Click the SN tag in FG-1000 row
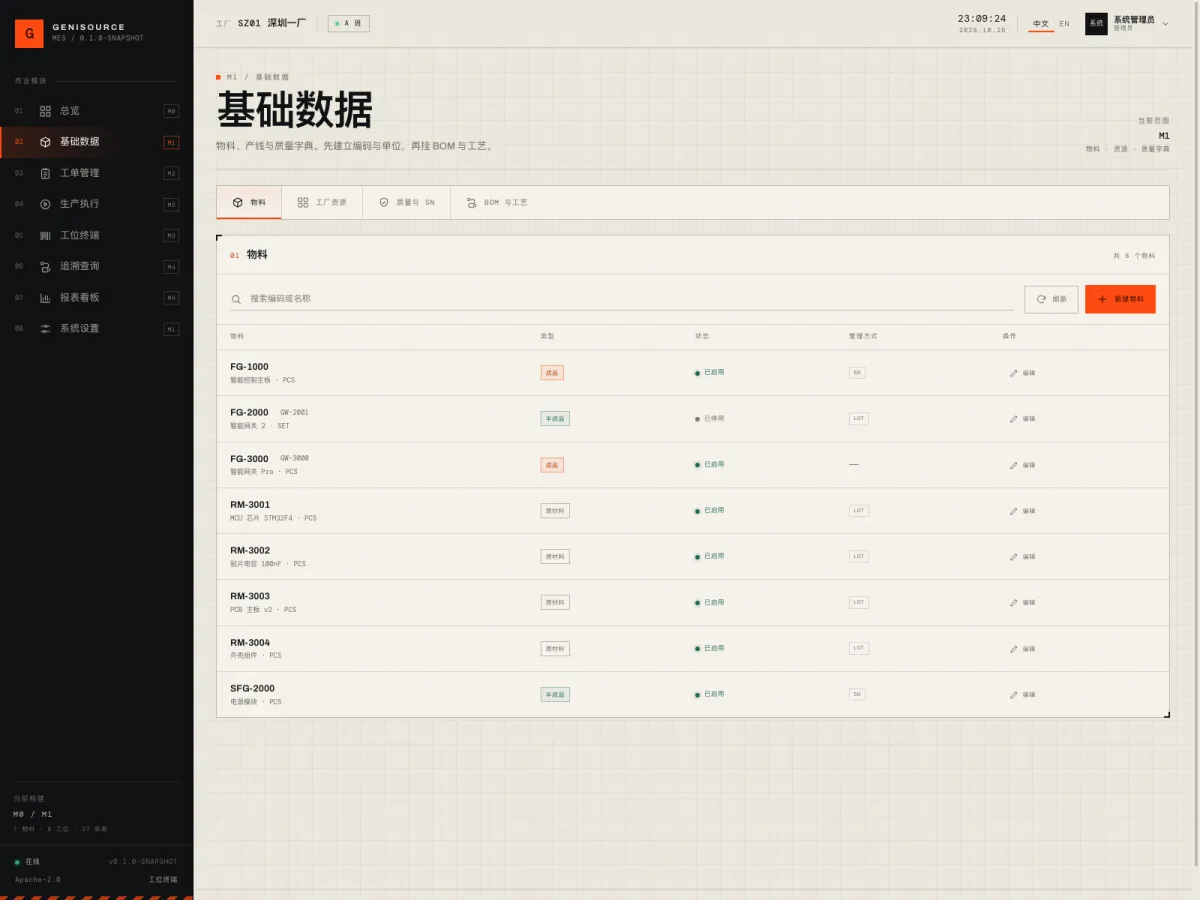Viewport: 1200px width, 900px height. (x=857, y=373)
